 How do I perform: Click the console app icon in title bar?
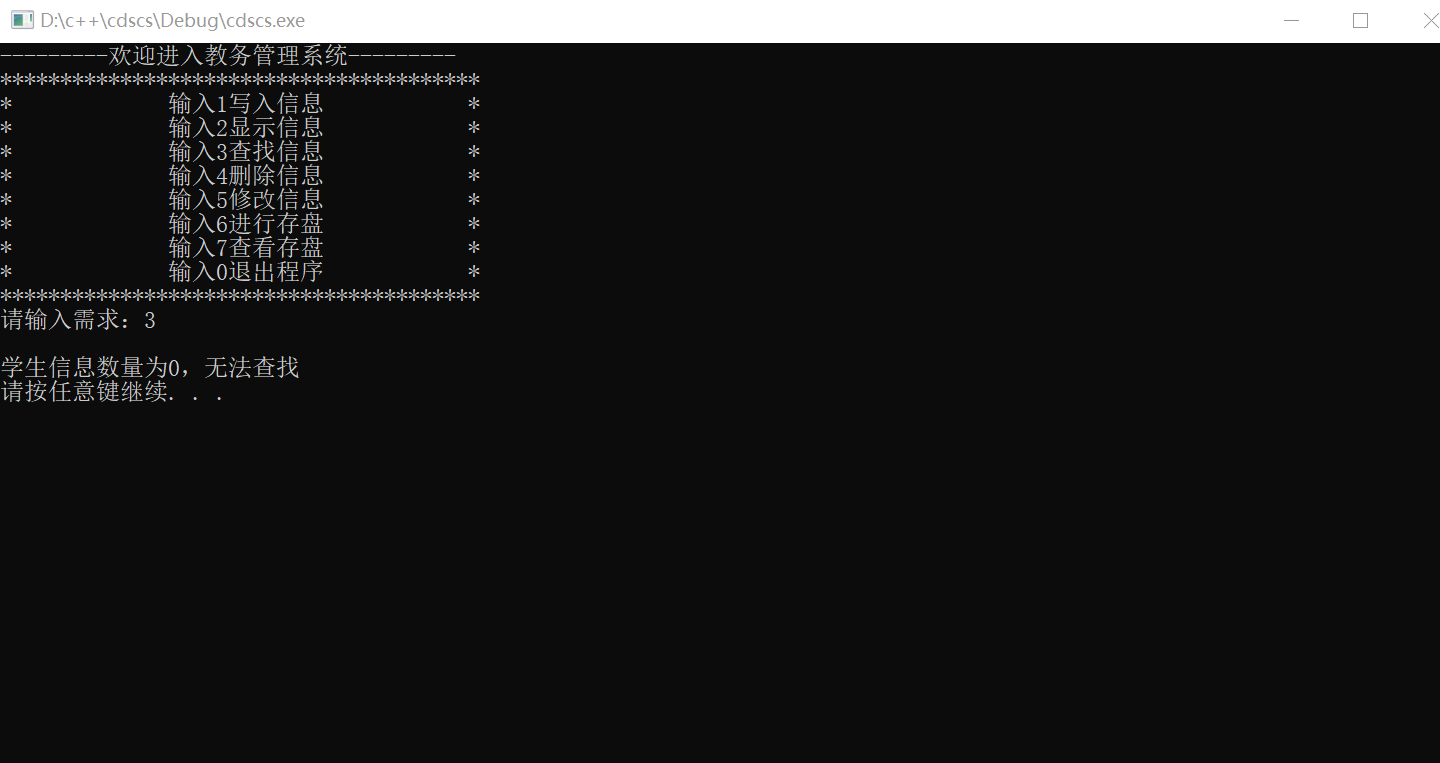coord(22,20)
